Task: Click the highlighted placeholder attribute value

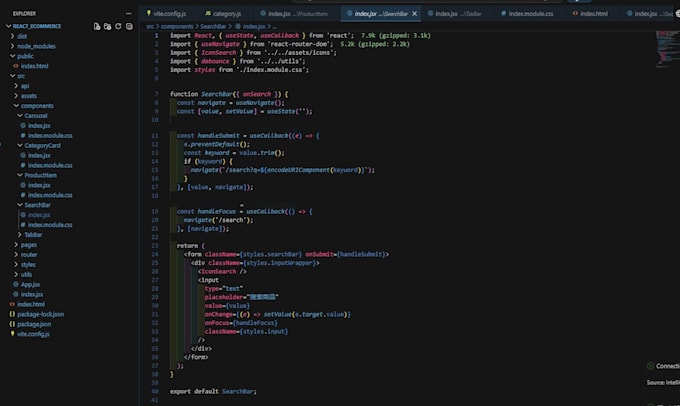Action: point(262,297)
